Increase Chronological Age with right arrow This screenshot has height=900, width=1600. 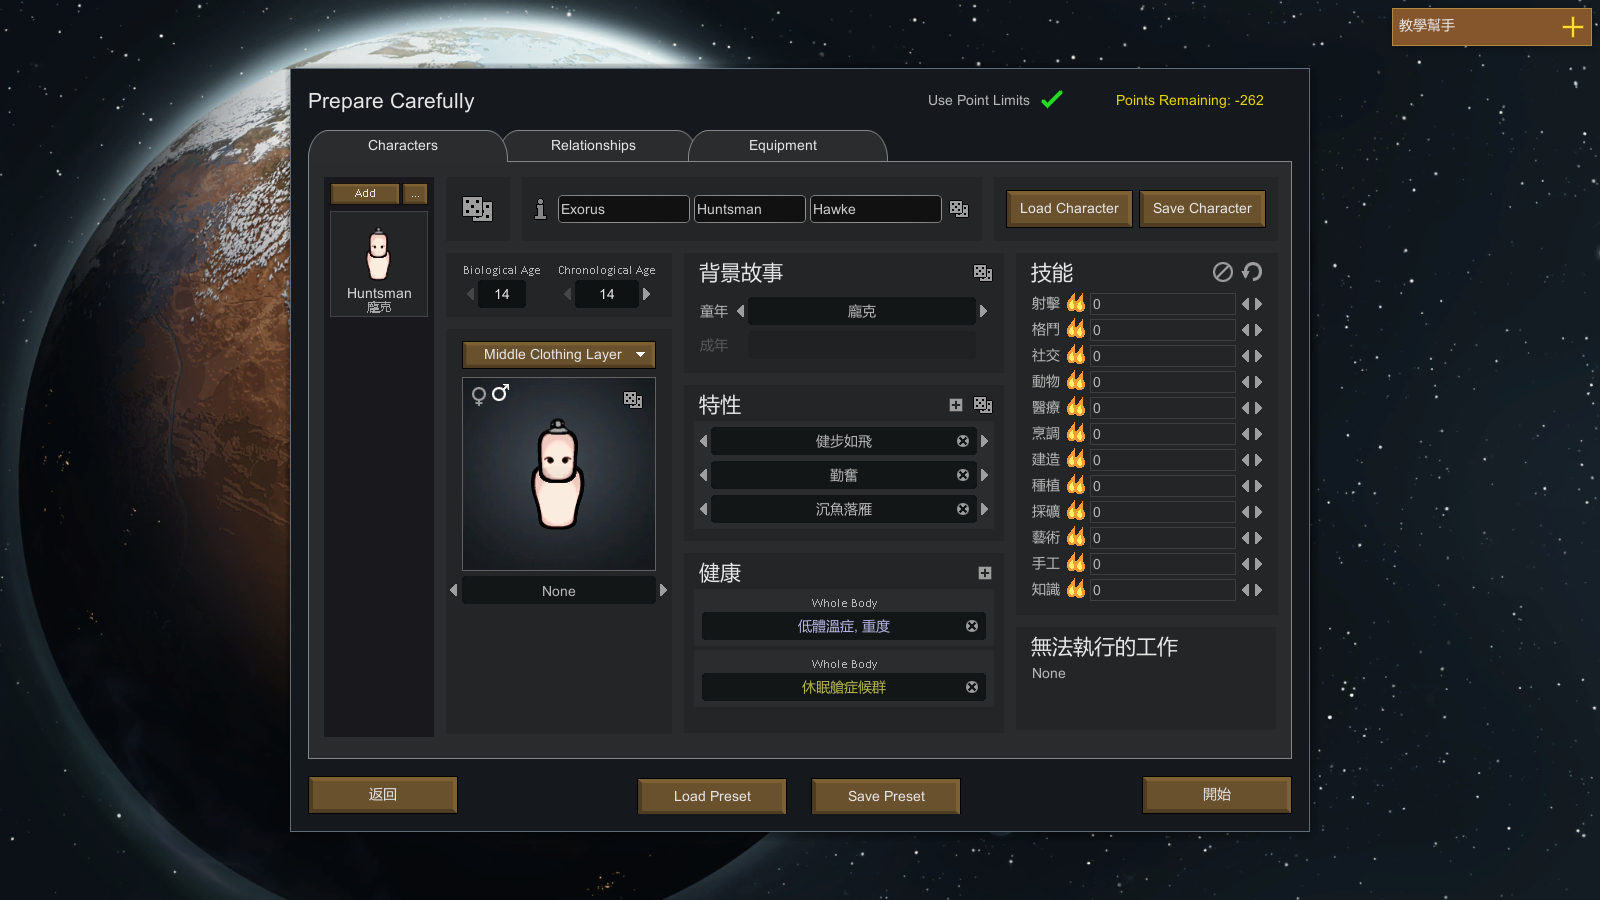pyautogui.click(x=647, y=294)
